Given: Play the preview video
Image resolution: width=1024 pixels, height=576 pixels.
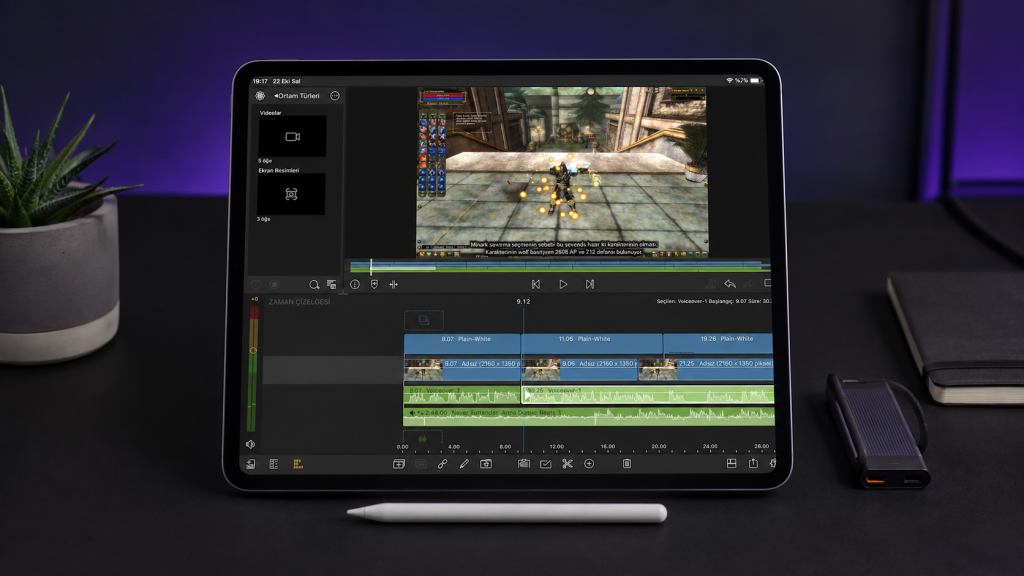Looking at the screenshot, I should [x=563, y=284].
